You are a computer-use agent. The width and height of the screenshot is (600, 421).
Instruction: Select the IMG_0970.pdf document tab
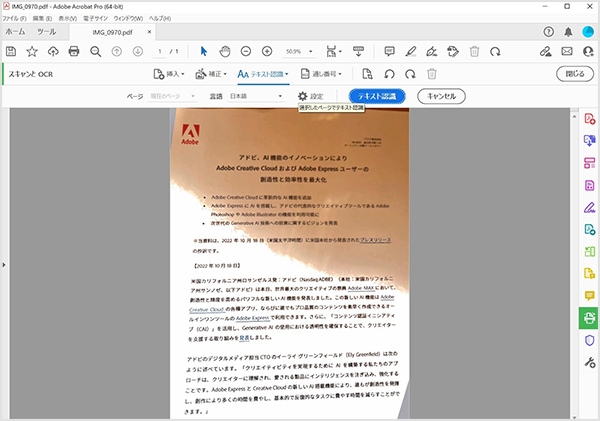(x=112, y=33)
